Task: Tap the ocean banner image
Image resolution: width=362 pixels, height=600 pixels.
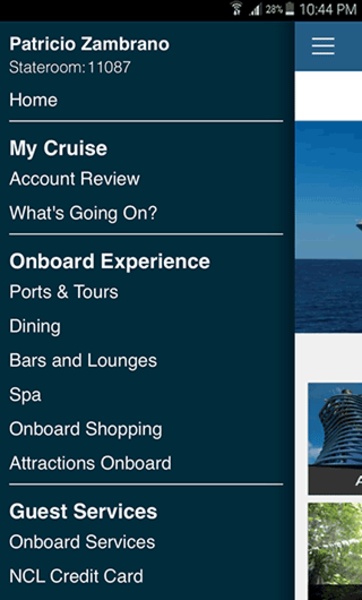Action: coord(328,227)
